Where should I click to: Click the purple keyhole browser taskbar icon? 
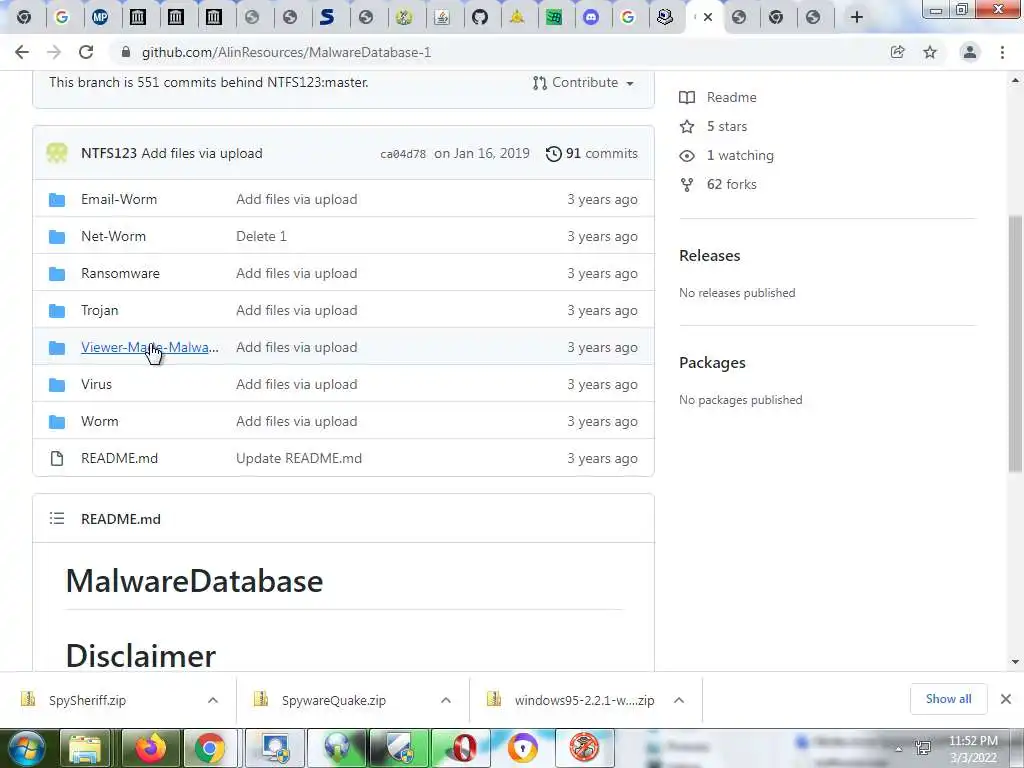(523, 748)
